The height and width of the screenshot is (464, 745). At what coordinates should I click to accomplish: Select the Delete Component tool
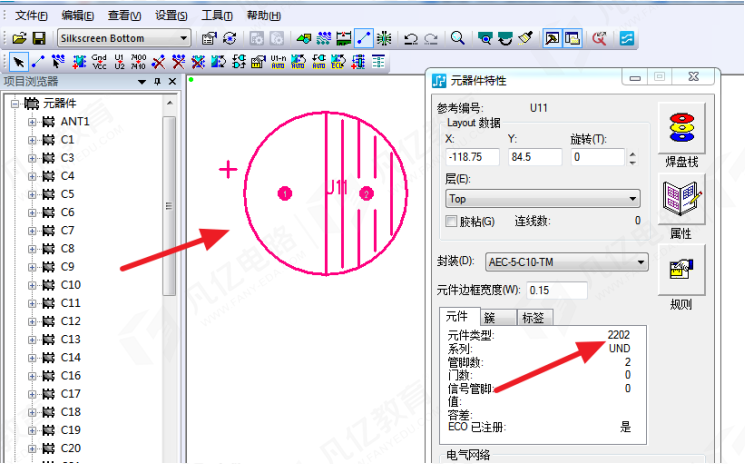click(198, 62)
